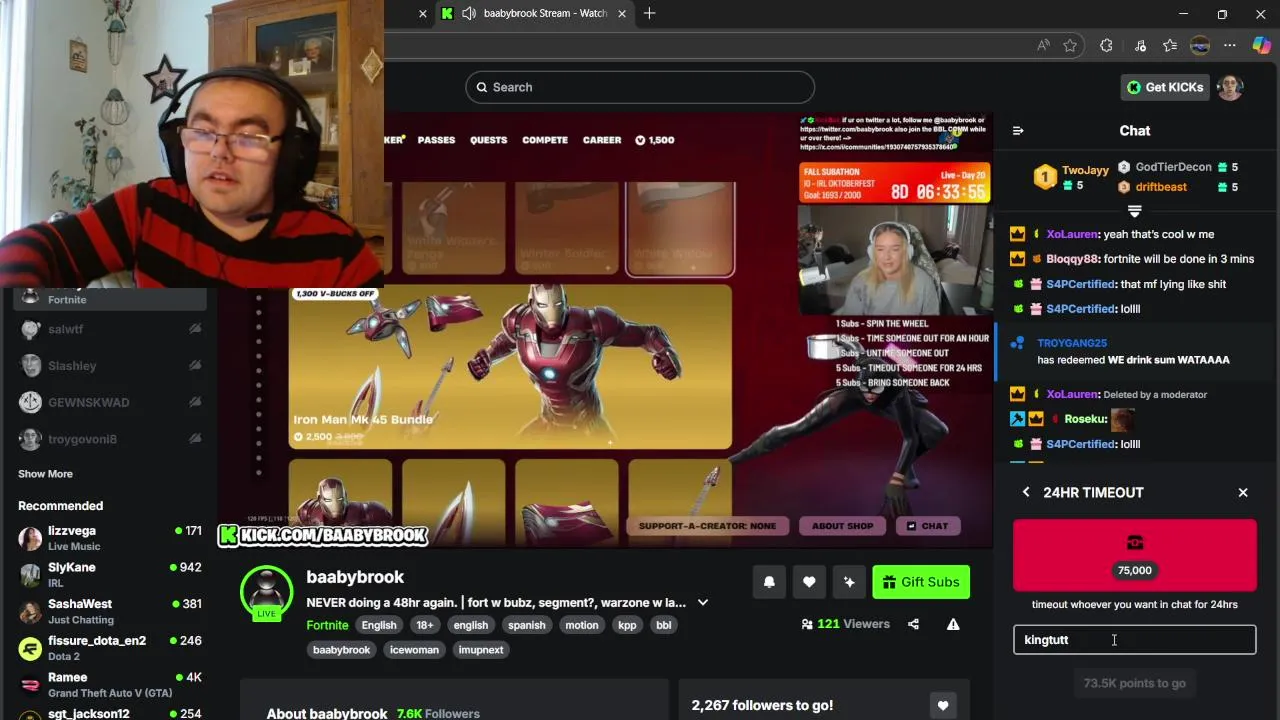
Task: Click the Get KICKs button
Action: (1165, 87)
